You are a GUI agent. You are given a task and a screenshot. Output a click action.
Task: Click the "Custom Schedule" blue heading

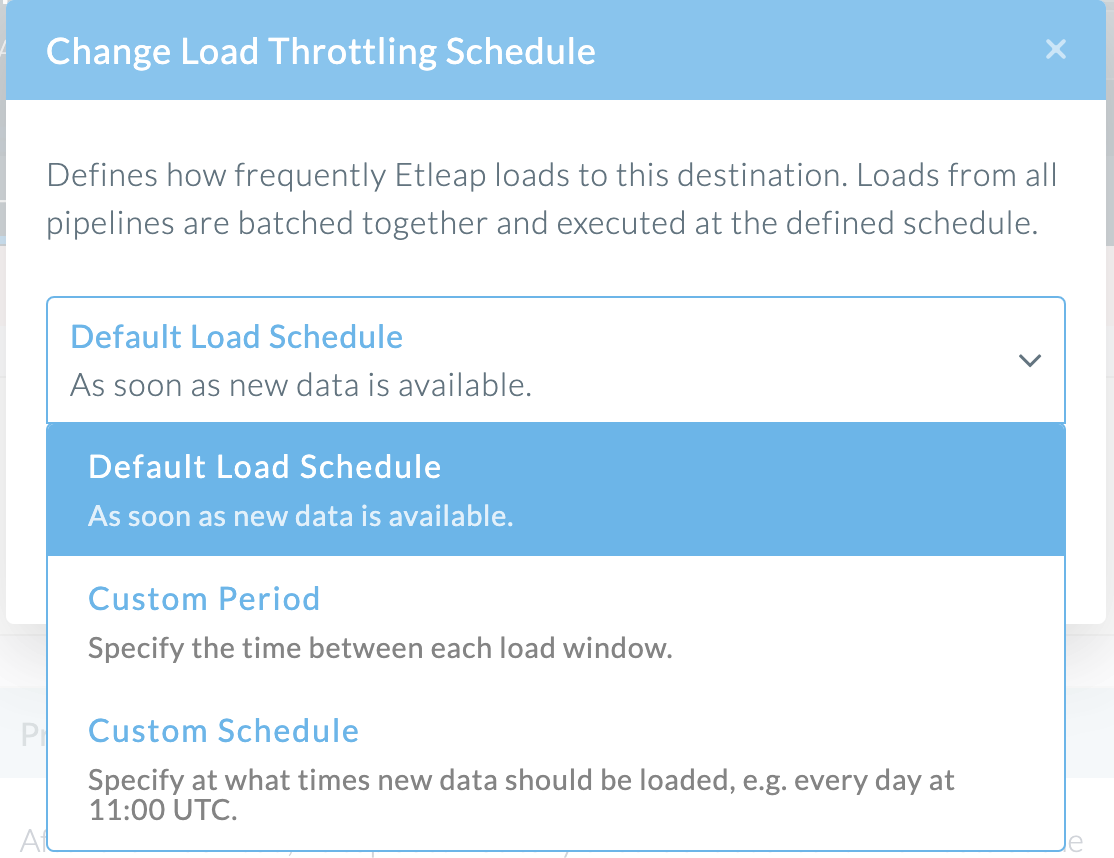click(x=223, y=730)
